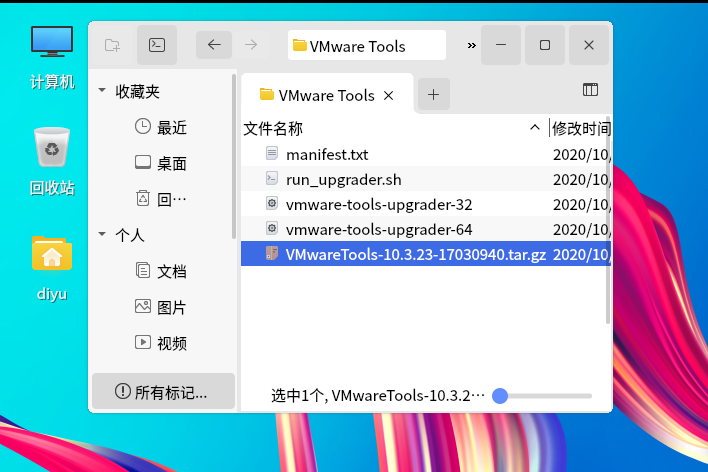Collapse the 收藏夹 section
The width and height of the screenshot is (708, 472).
pos(102,90)
